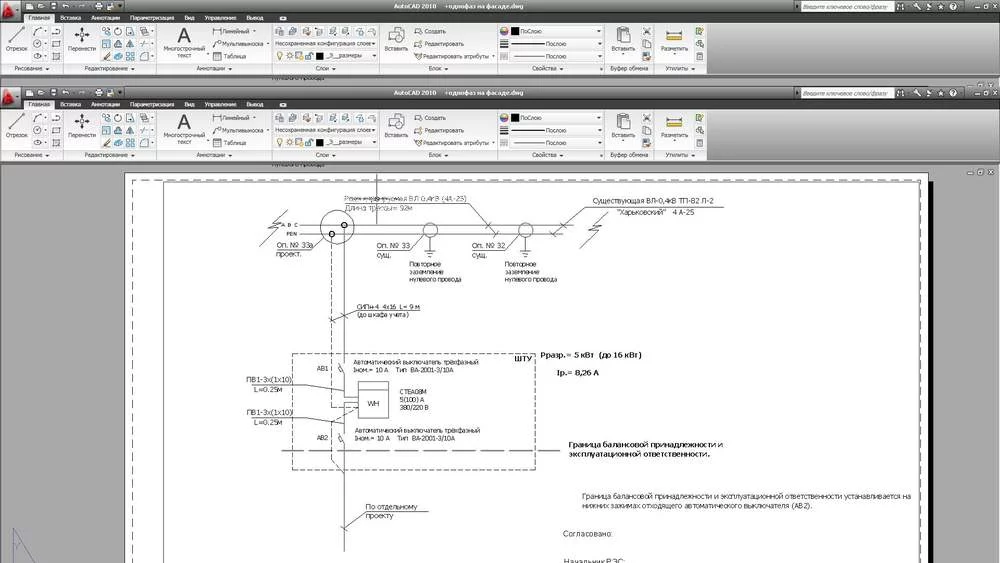This screenshot has width=1000, height=563.
Task: Expand the Редактирование panel in upper window
Action: 110,68
